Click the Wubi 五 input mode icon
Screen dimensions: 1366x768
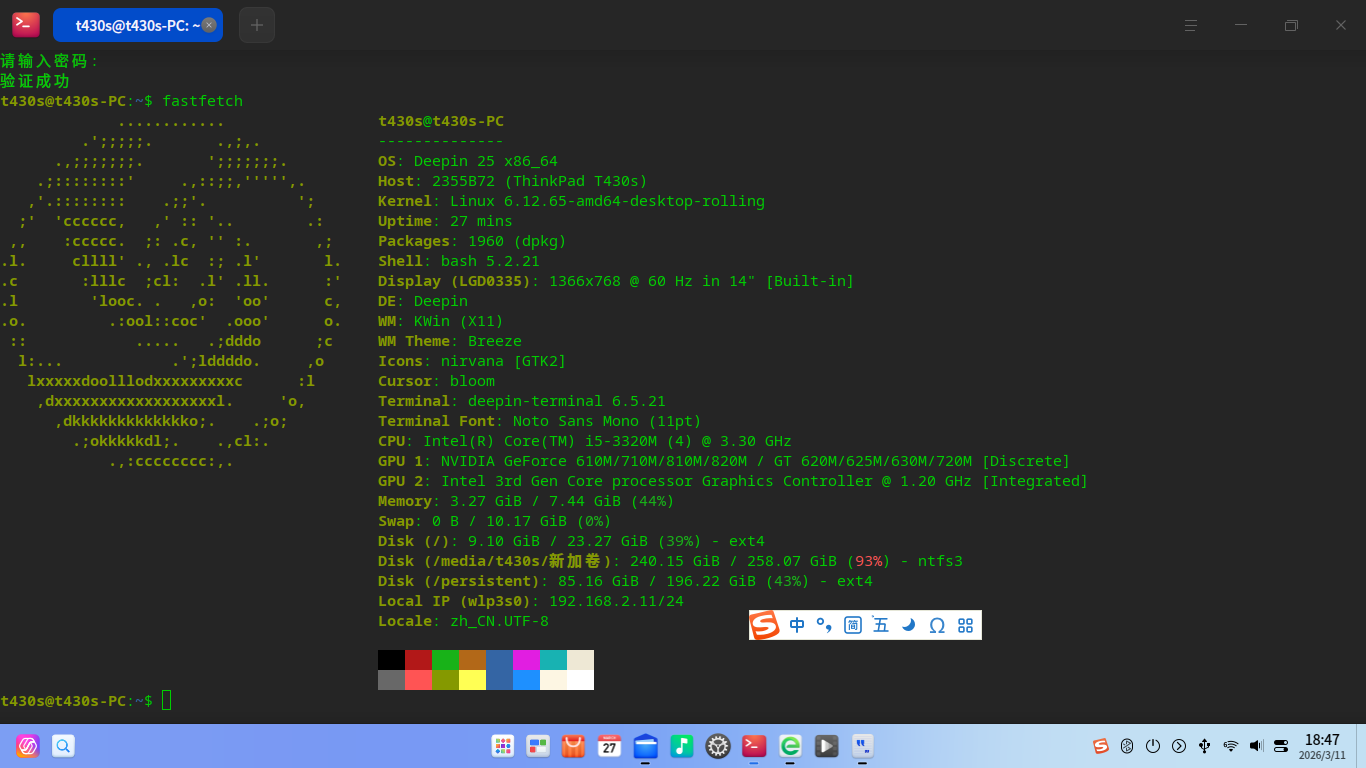[880, 625]
